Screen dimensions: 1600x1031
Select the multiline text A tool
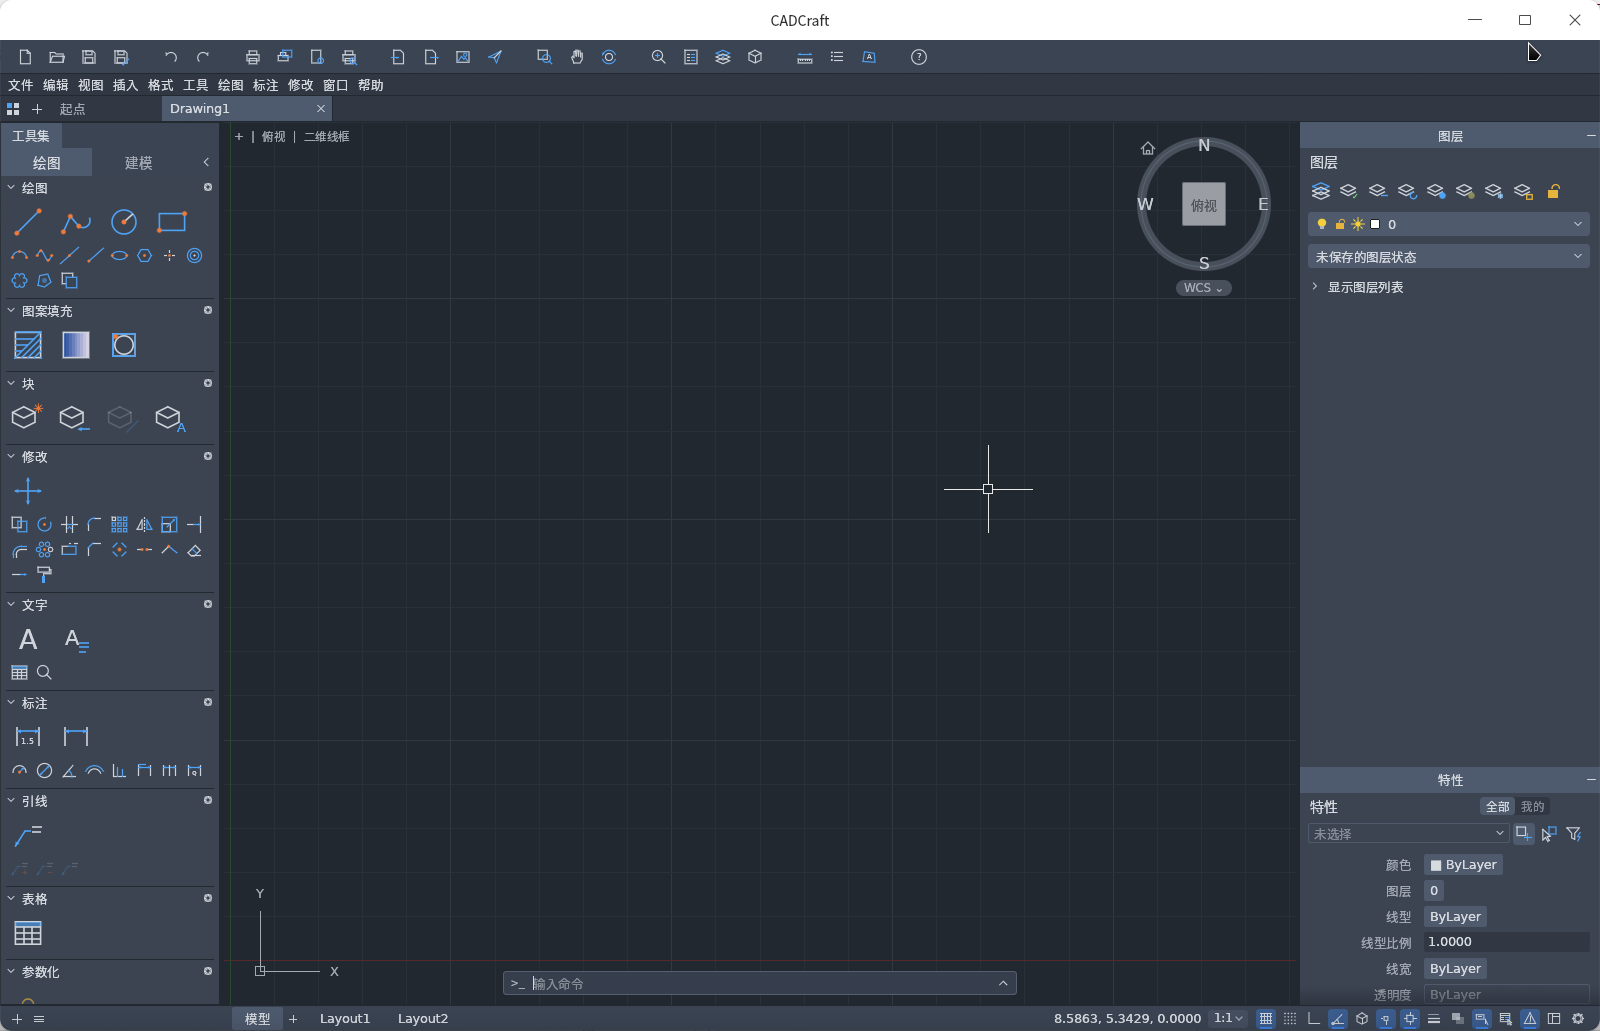[x=28, y=639]
